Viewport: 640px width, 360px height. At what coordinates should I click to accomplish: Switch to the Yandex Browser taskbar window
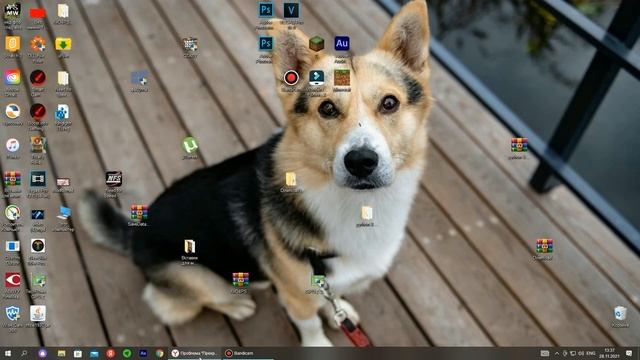click(x=195, y=353)
